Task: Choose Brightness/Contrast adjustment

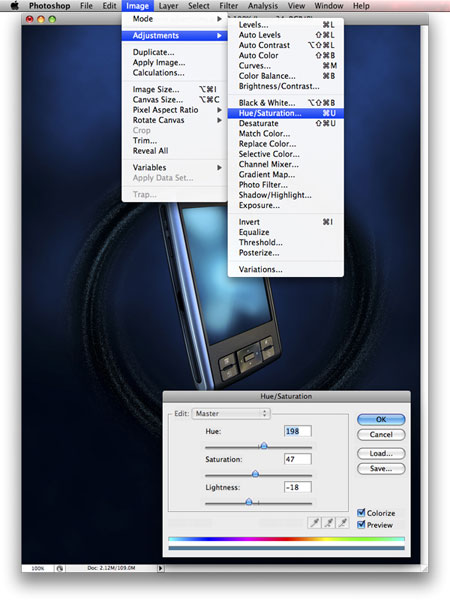Action: 286,86
